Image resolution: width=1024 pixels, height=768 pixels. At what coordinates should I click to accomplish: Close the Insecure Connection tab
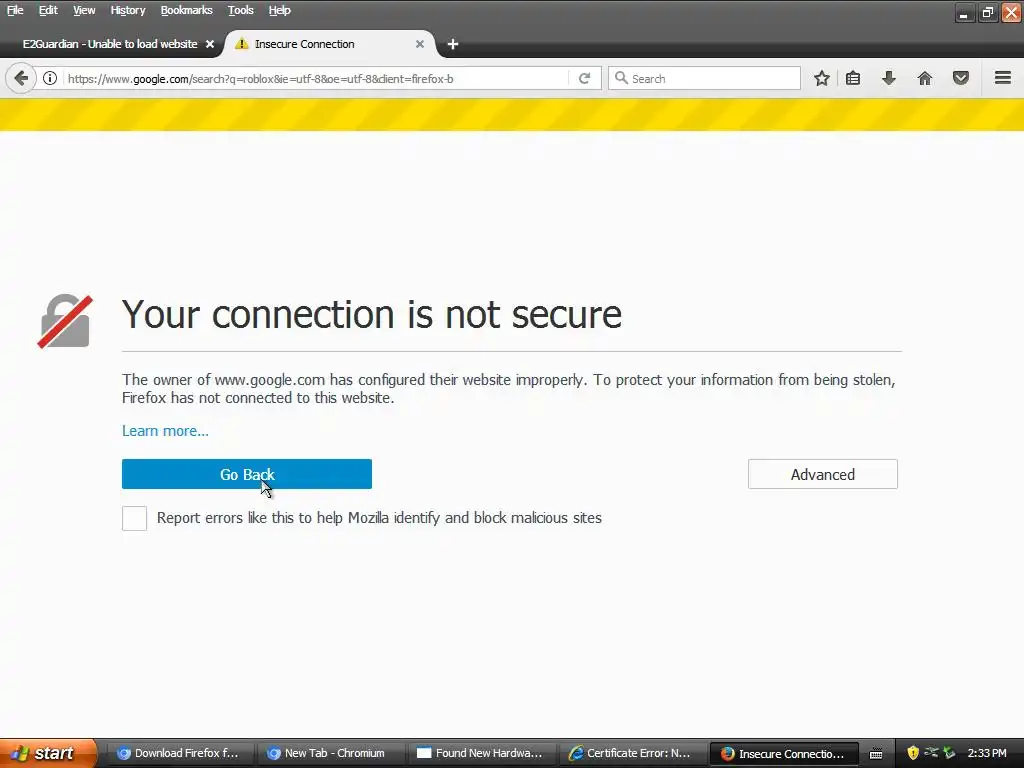(x=420, y=44)
